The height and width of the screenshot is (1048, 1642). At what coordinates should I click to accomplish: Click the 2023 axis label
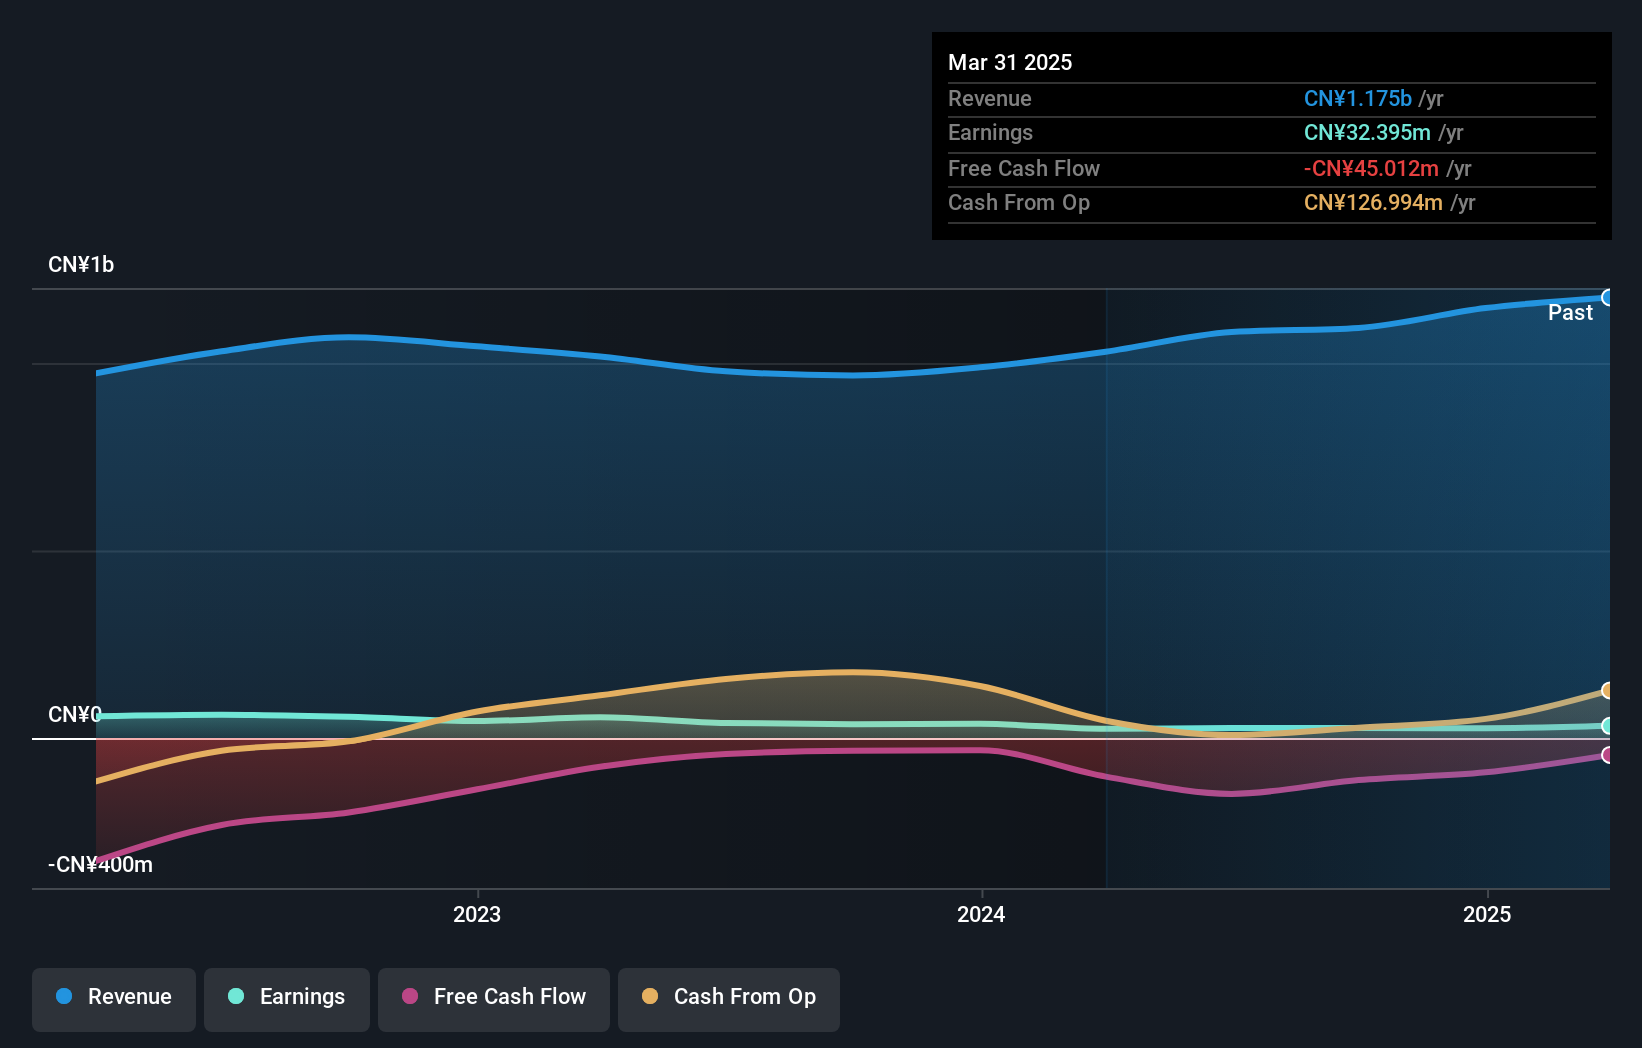pos(477,914)
